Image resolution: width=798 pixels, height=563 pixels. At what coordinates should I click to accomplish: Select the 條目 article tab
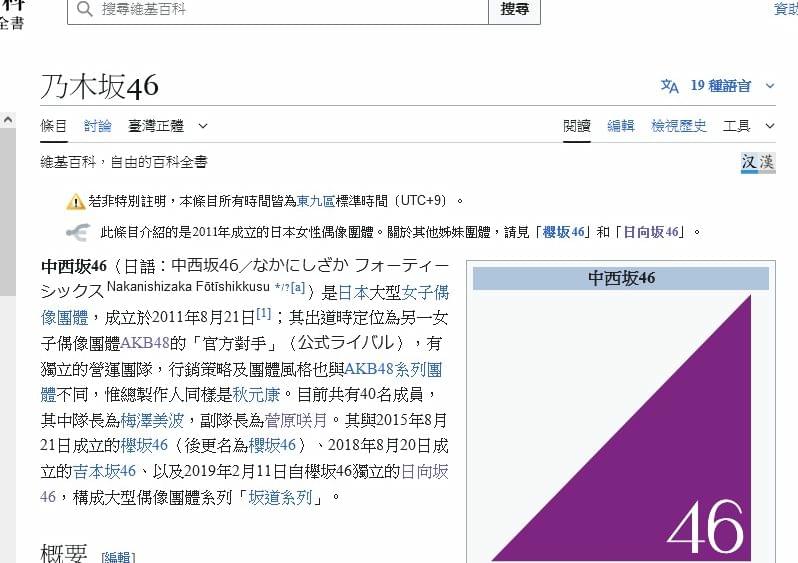coord(53,126)
